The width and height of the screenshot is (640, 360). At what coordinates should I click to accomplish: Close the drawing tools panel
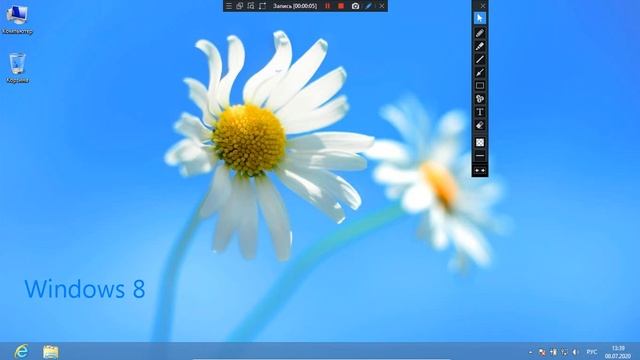[482, 6]
